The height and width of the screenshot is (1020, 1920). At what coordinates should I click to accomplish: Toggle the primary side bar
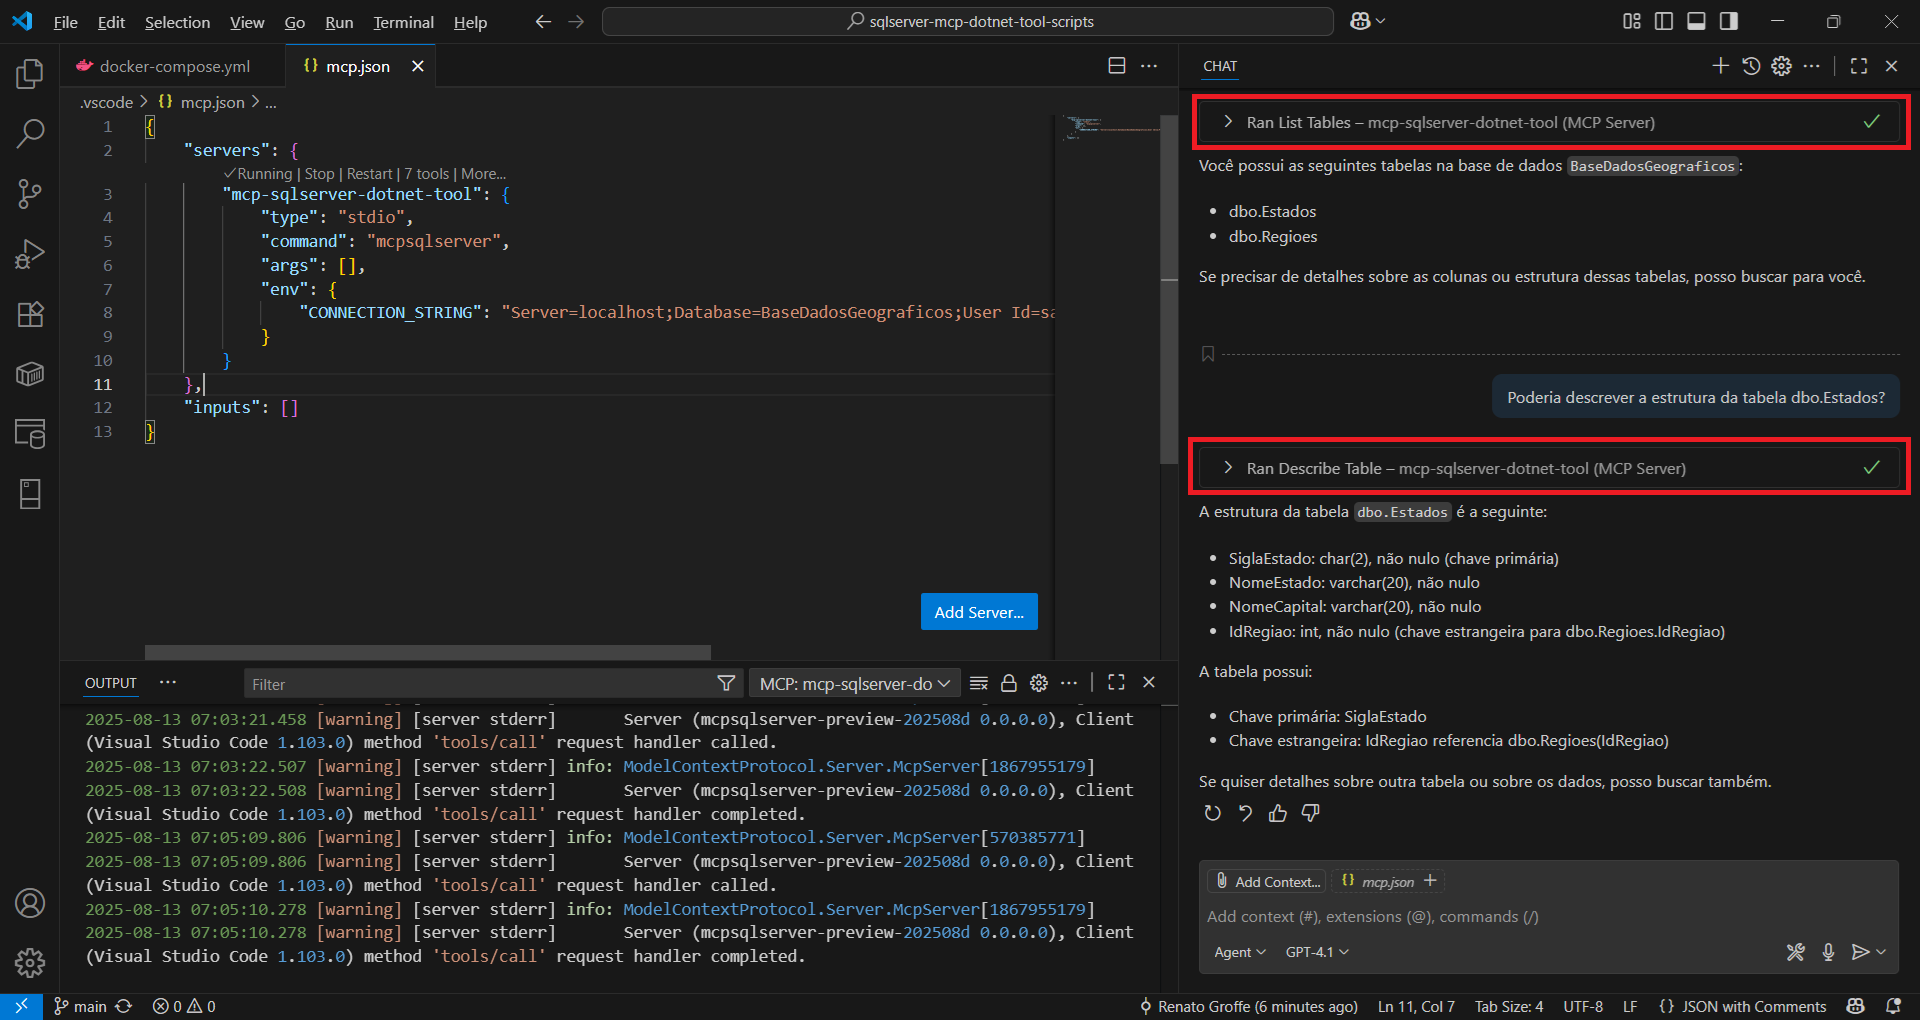click(1664, 21)
